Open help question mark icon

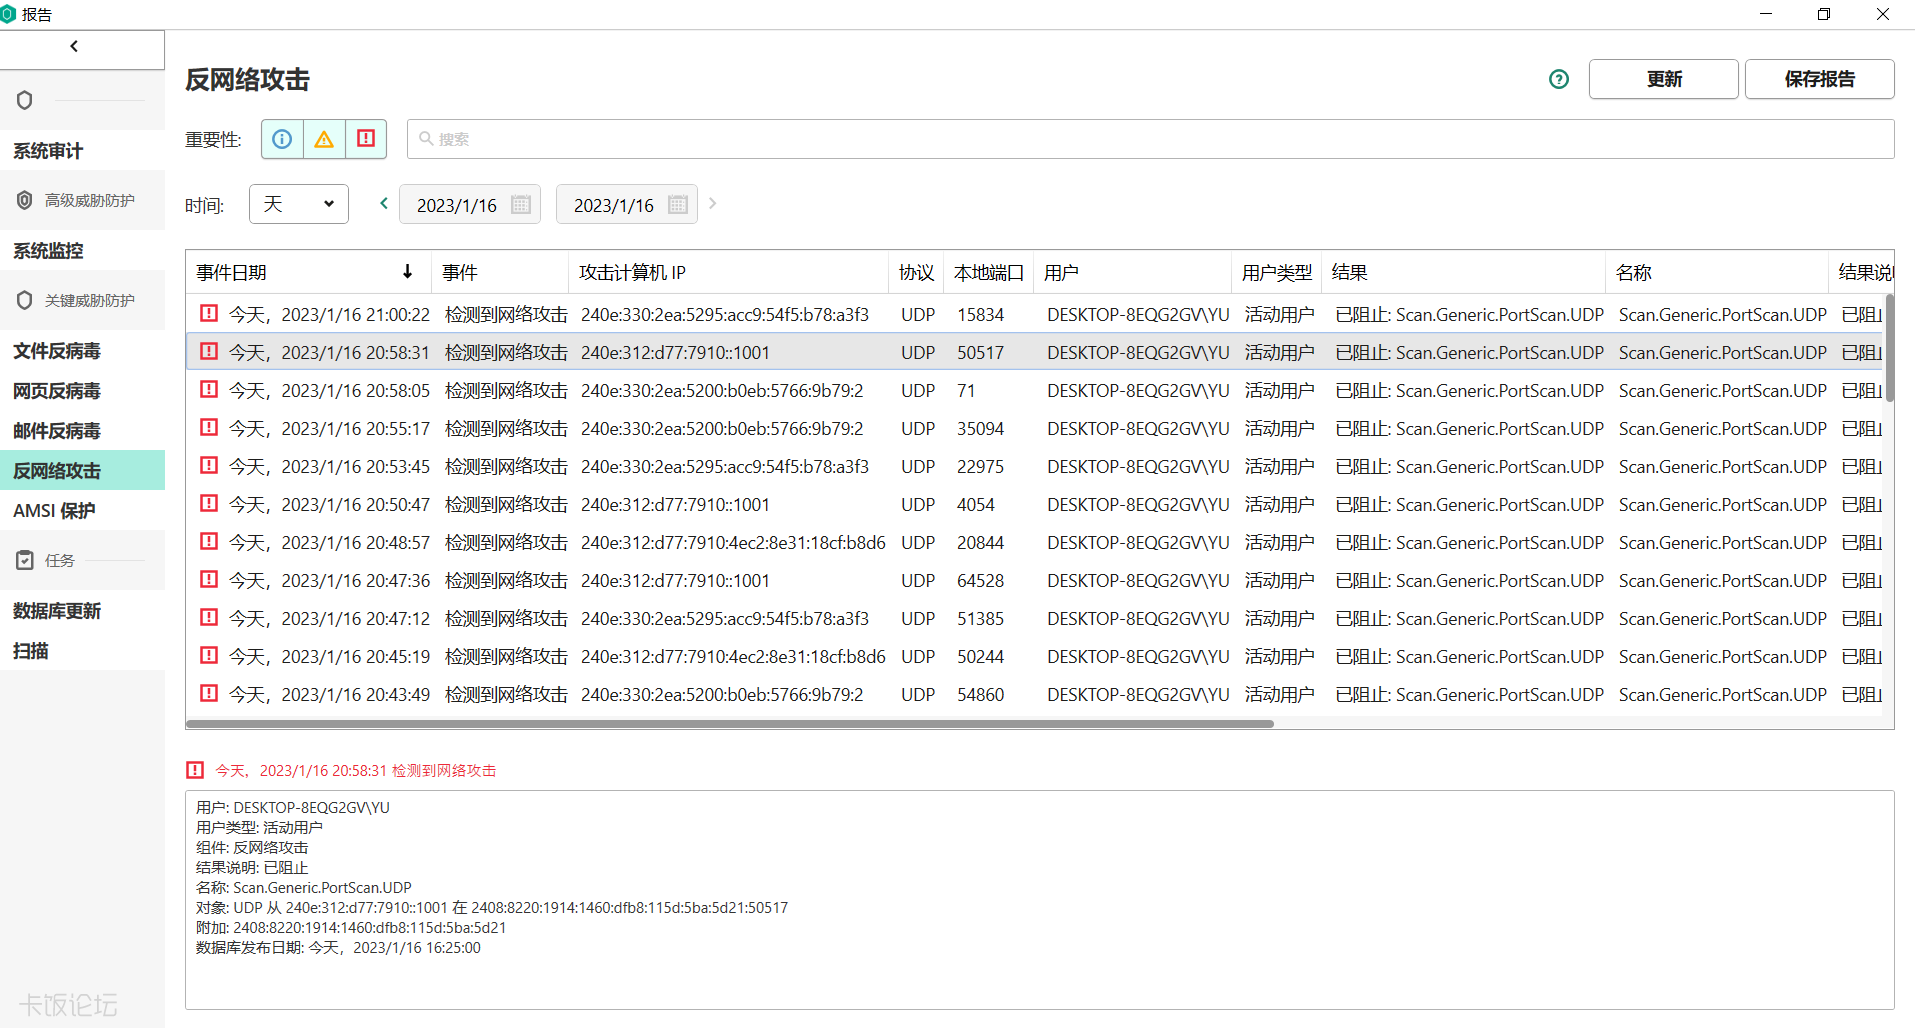[x=1559, y=79]
